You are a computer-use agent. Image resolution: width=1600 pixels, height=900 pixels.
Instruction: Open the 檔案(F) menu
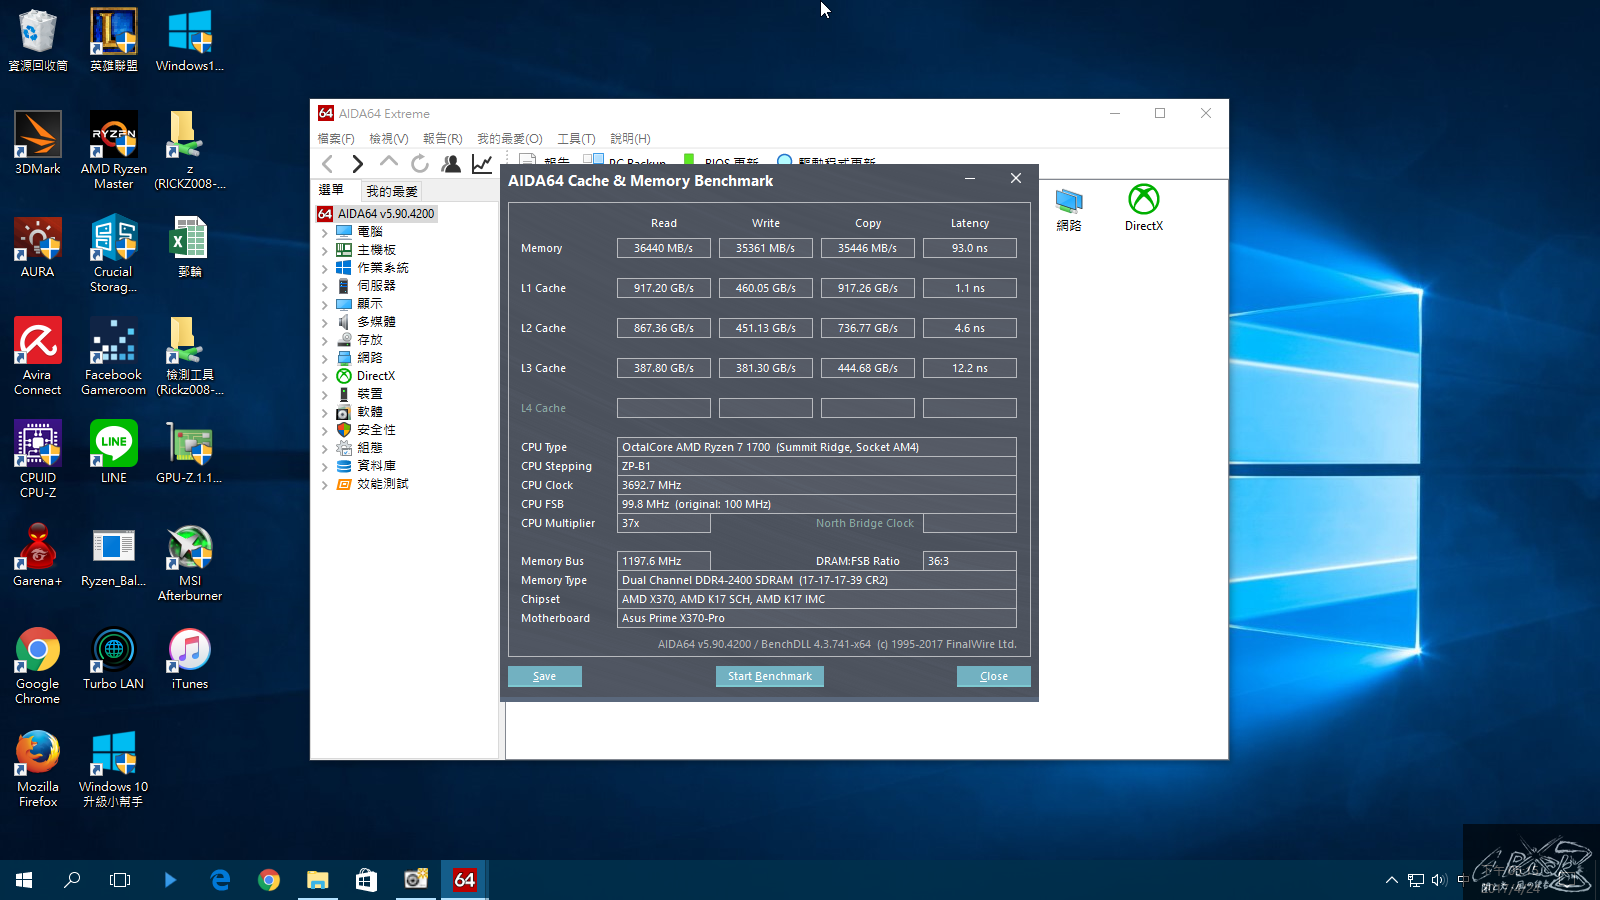point(336,139)
